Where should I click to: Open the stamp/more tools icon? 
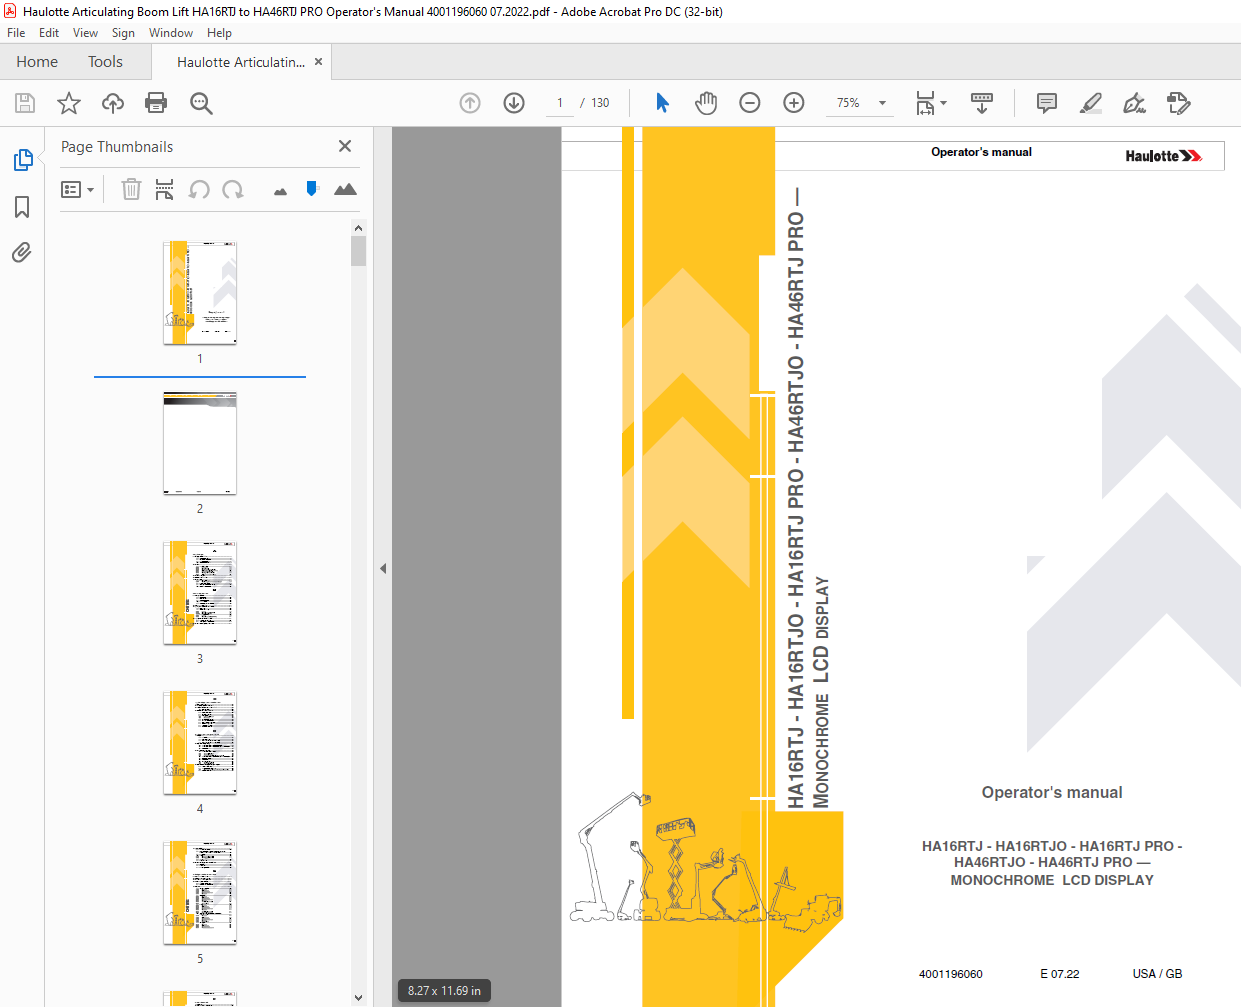(1179, 103)
